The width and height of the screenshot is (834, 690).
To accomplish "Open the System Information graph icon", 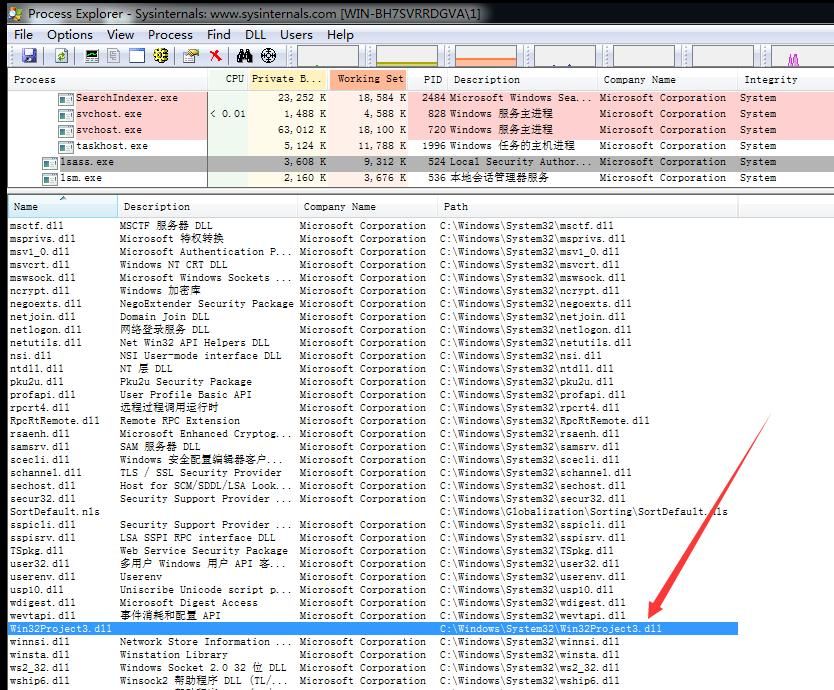I will pos(92,55).
